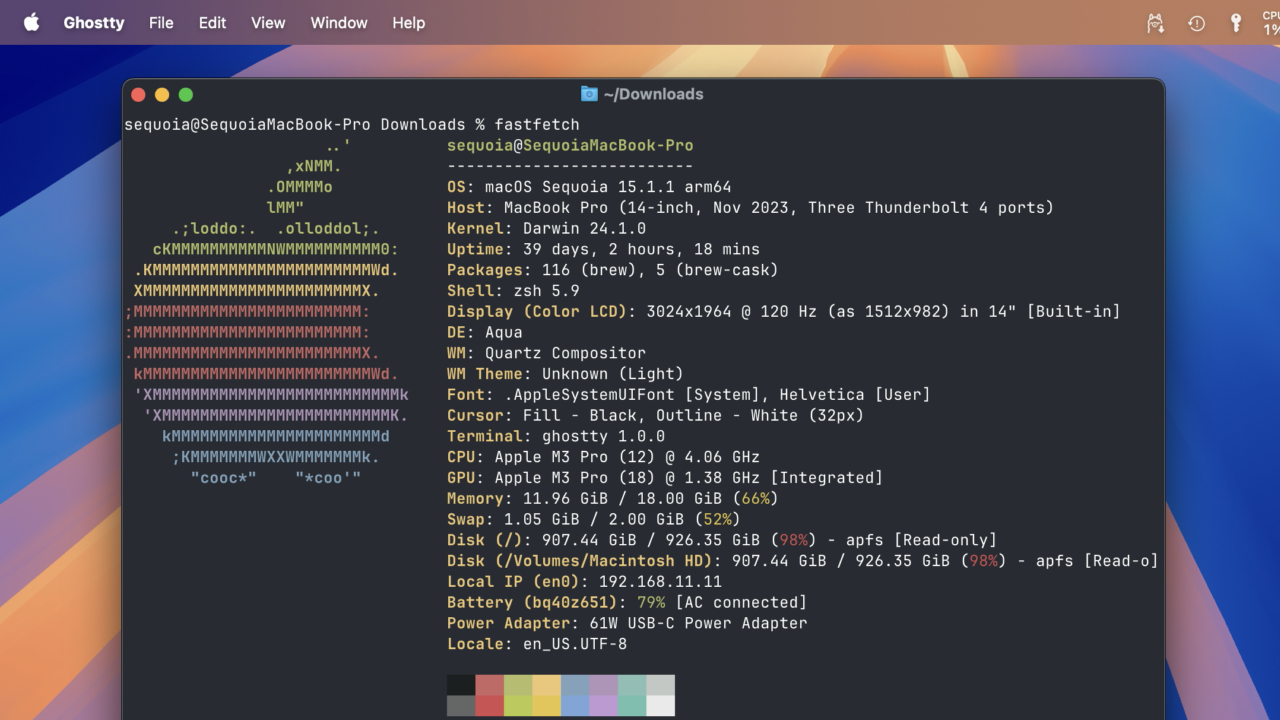Click the DE line Aqua
1280x720 pixels.
tap(485, 332)
